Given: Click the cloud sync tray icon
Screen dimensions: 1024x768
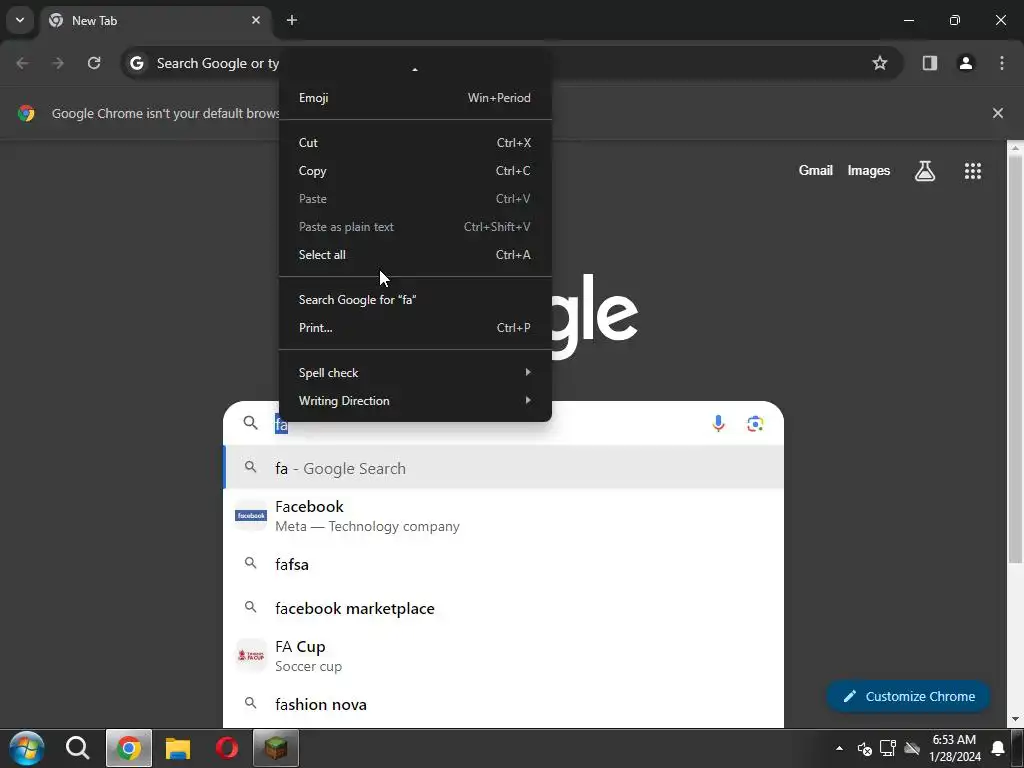Looking at the screenshot, I should point(912,748).
